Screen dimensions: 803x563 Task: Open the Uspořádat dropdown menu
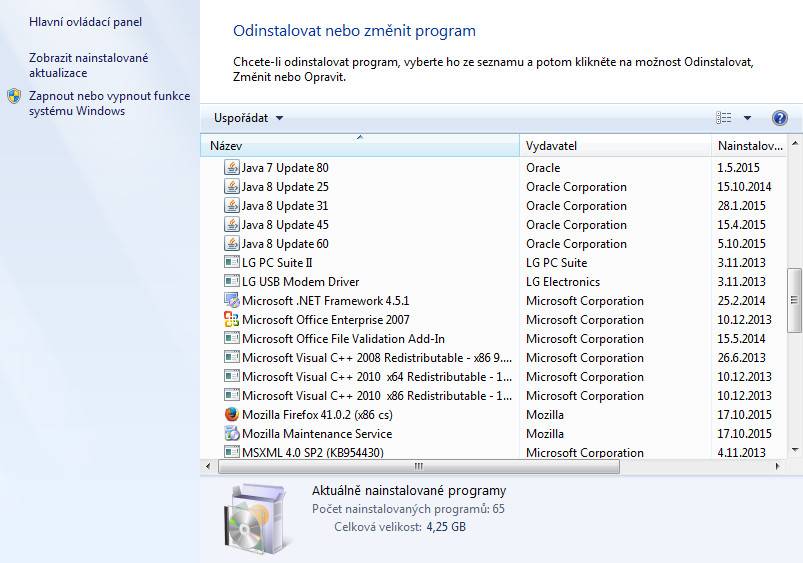248,118
